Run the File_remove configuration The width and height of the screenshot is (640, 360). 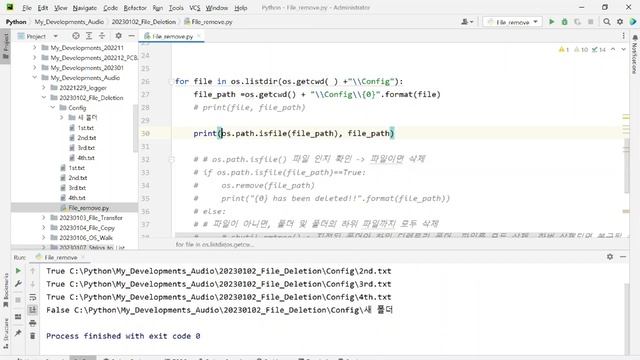click(551, 22)
